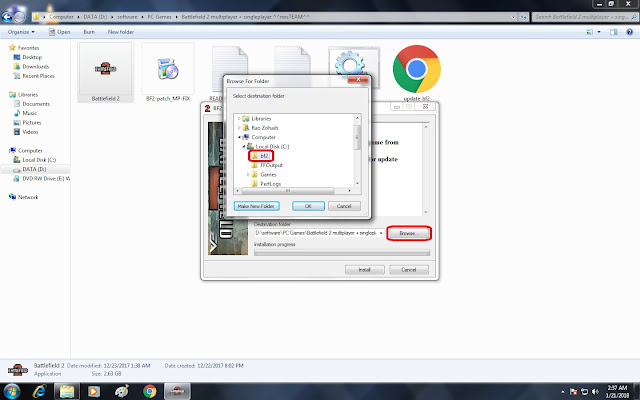Open the update bf2 Chrome icon file

(417, 72)
